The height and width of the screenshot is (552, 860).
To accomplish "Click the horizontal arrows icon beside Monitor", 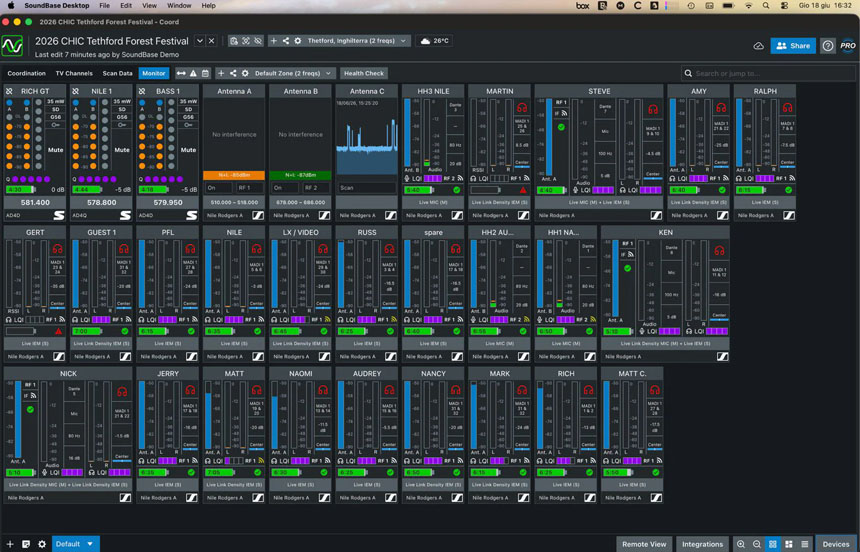I will pos(181,74).
